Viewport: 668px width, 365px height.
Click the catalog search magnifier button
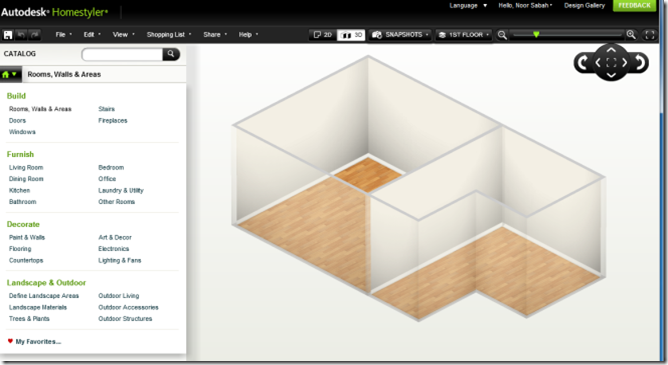click(x=171, y=54)
